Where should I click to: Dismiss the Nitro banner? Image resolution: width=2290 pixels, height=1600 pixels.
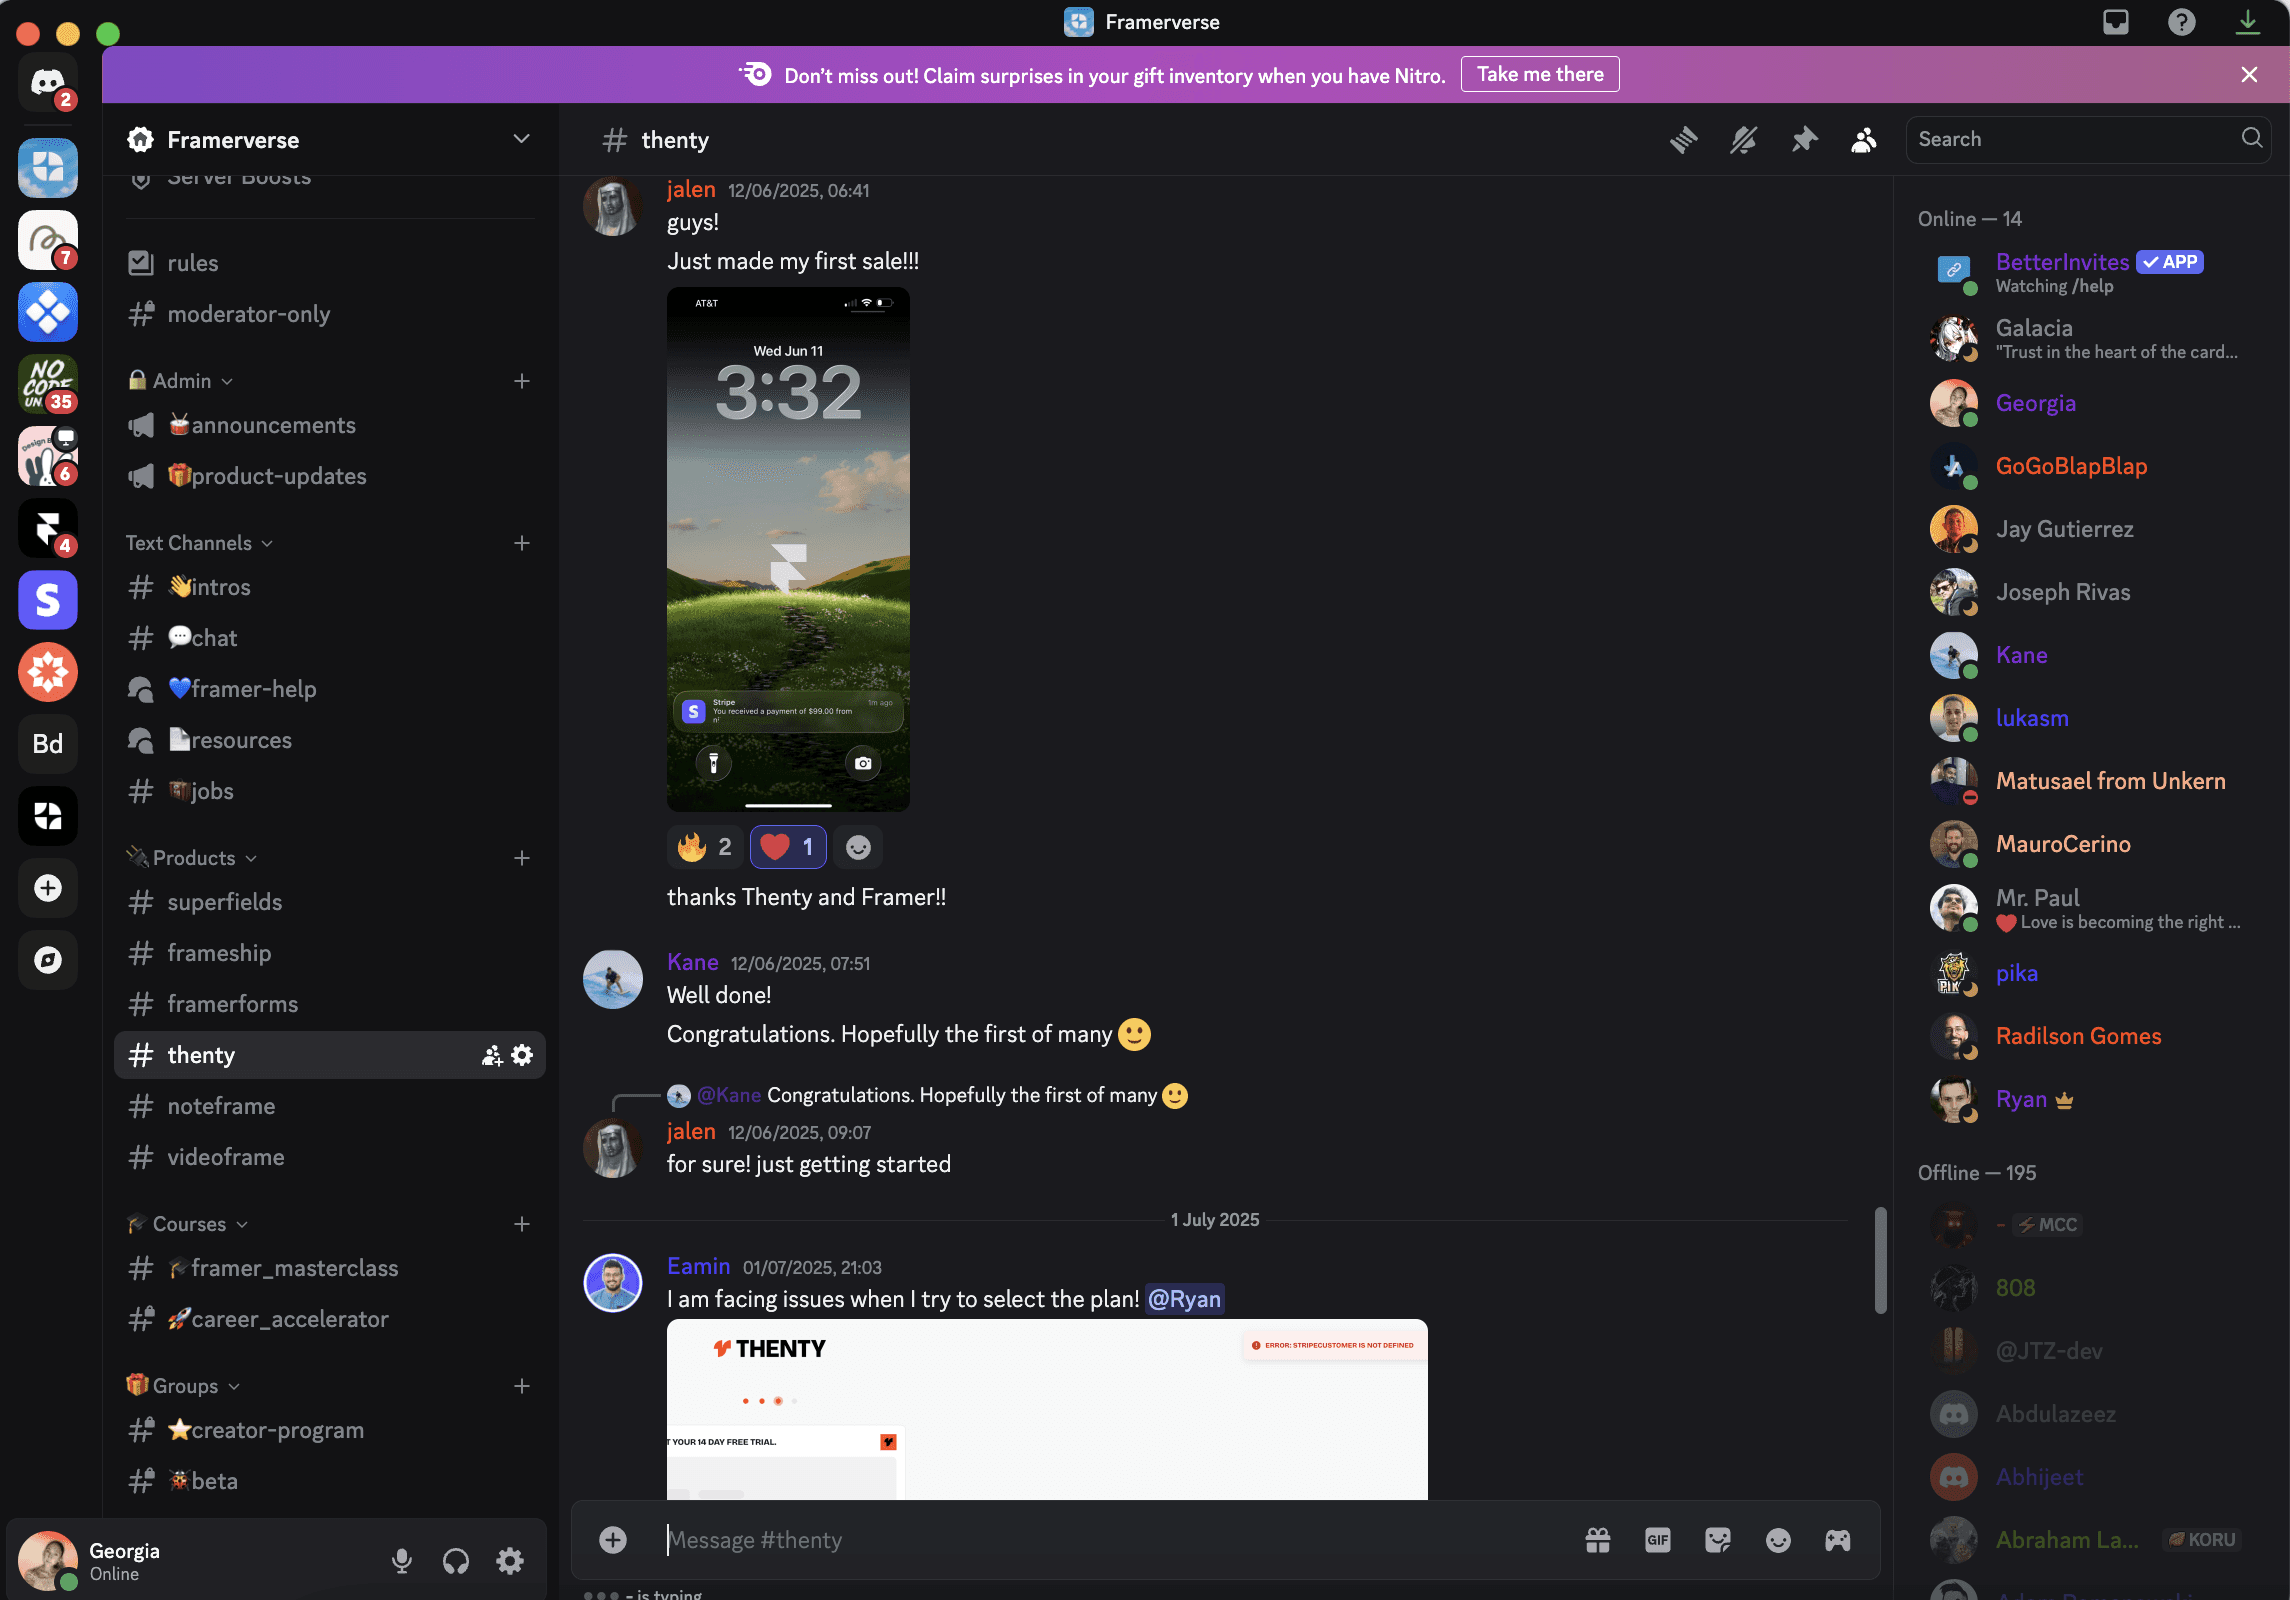coord(2249,75)
